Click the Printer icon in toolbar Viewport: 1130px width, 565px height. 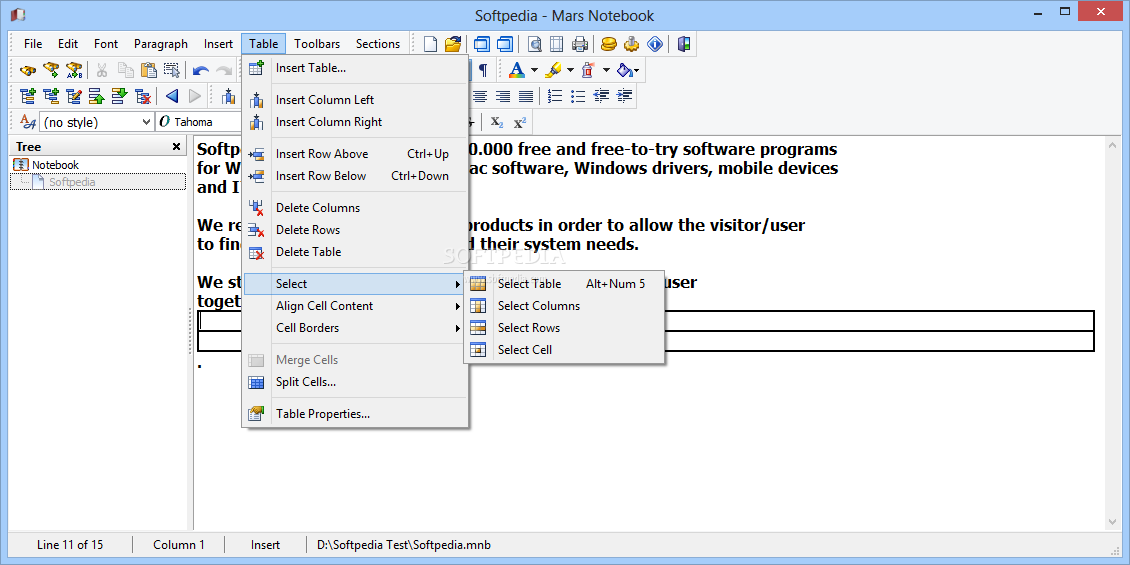580,44
